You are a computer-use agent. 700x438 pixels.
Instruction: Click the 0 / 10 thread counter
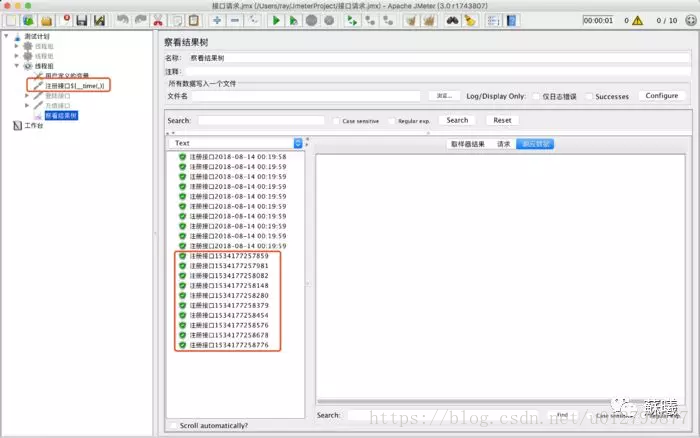667,21
